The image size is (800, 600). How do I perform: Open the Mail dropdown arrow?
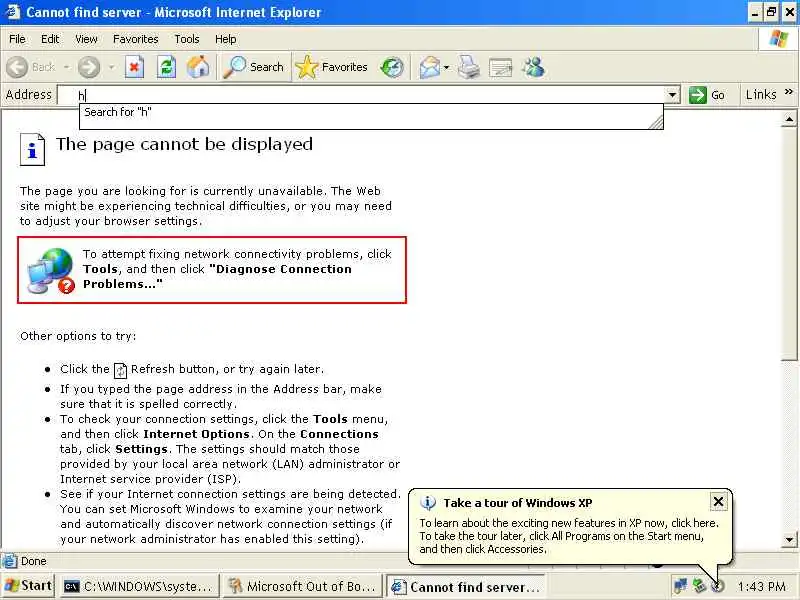(x=446, y=67)
